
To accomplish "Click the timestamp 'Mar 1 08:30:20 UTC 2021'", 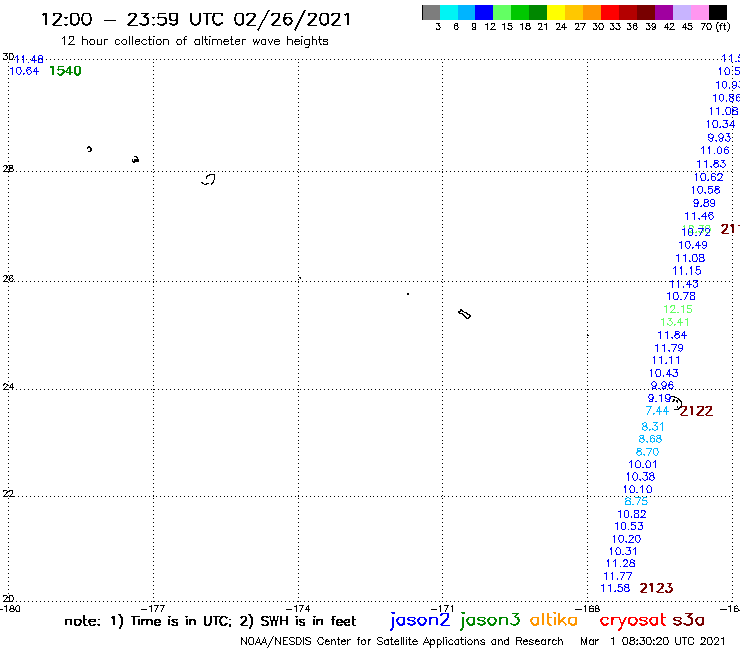I will (652, 642).
